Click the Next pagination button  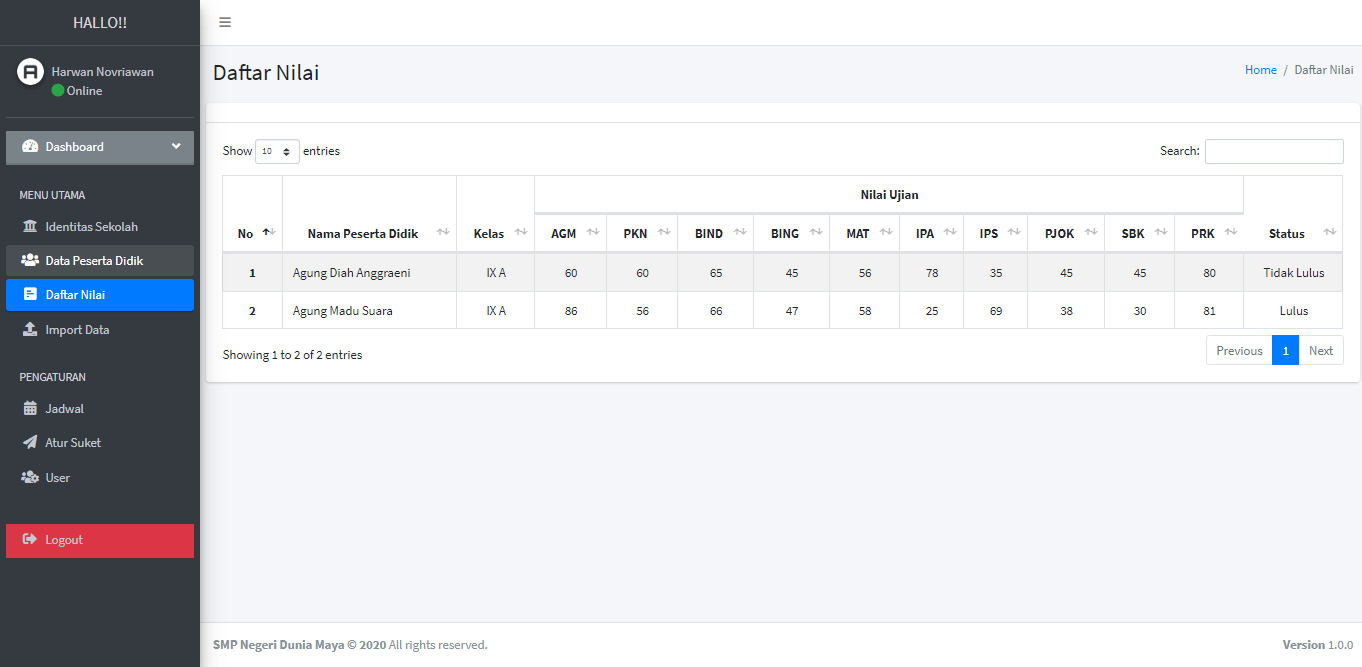1320,351
